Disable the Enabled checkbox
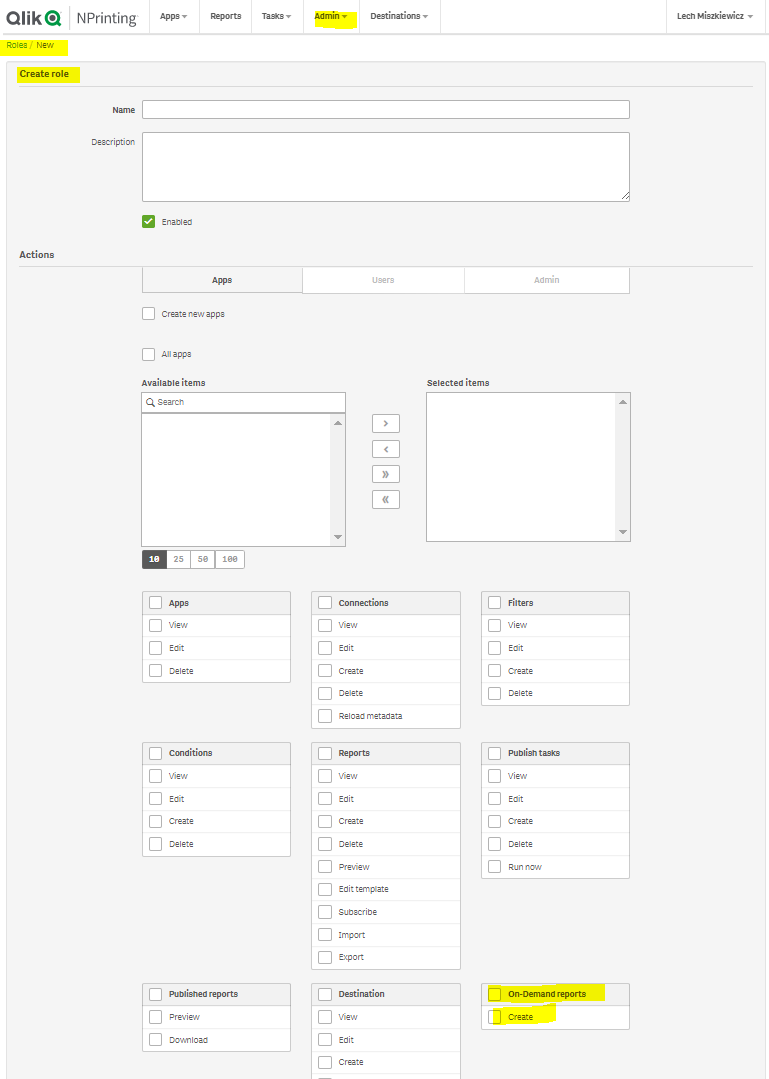The height and width of the screenshot is (1079, 769). 148,221
